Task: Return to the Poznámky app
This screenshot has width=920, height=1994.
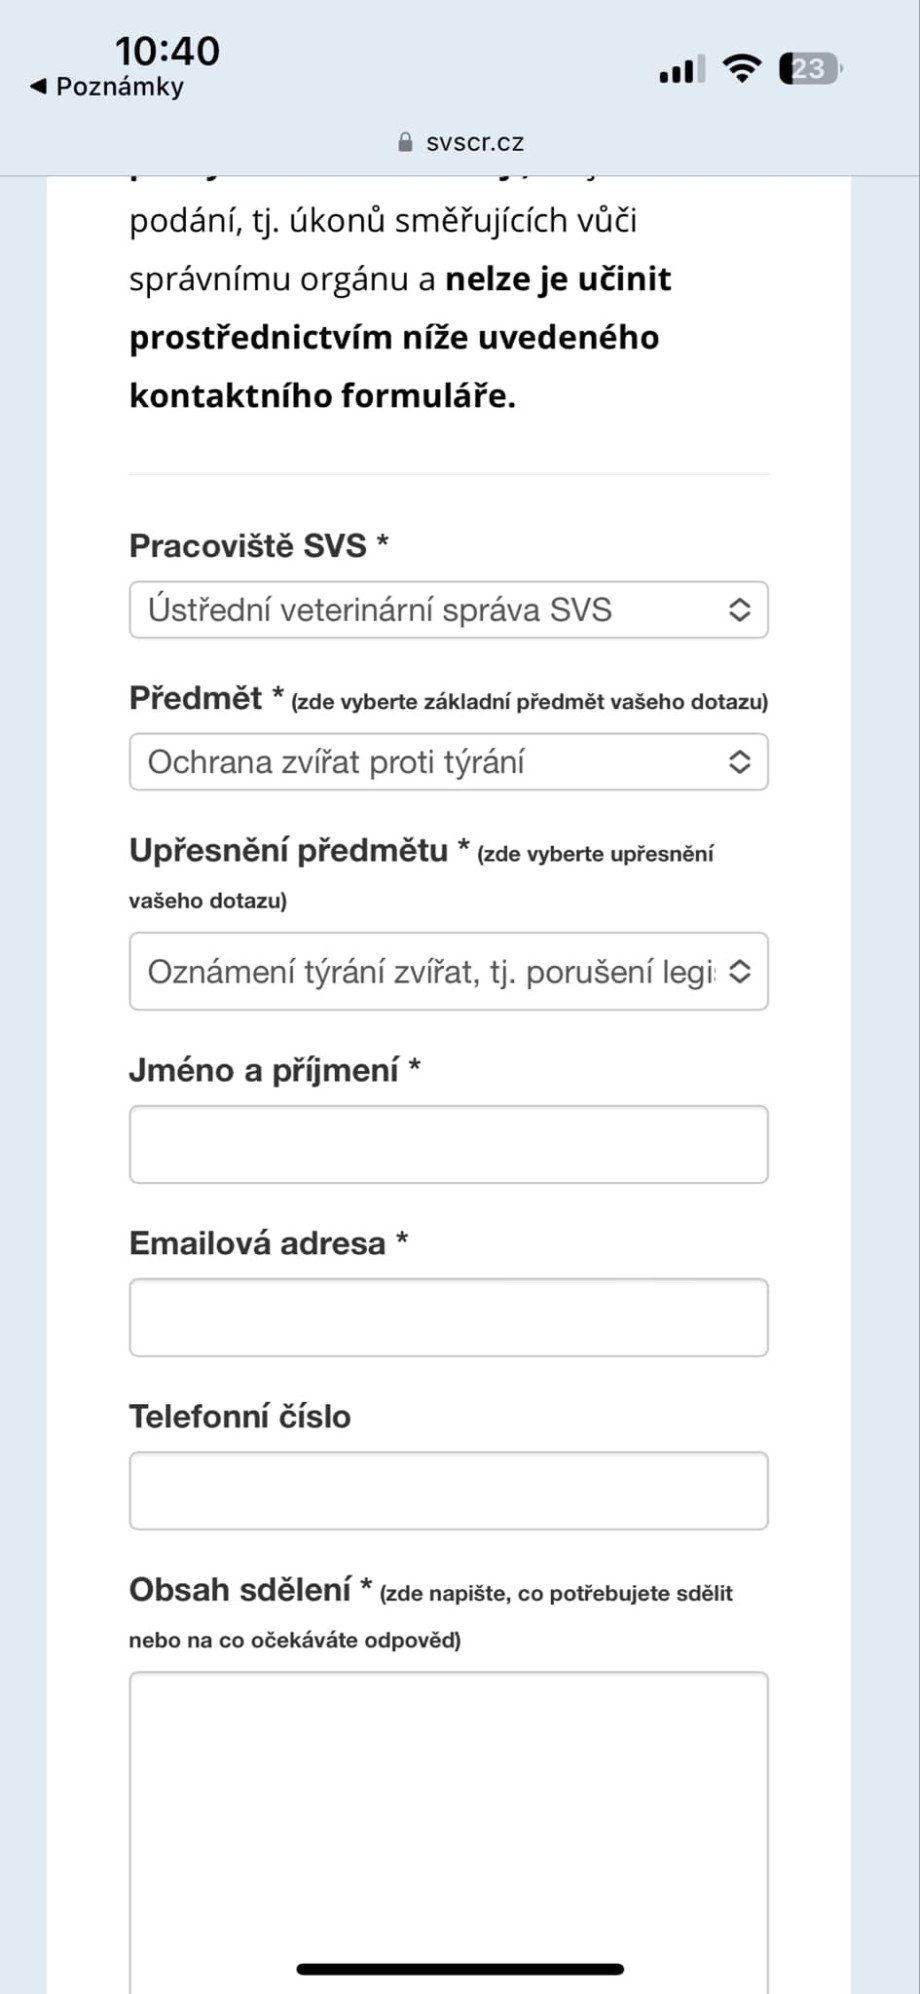Action: click(118, 87)
